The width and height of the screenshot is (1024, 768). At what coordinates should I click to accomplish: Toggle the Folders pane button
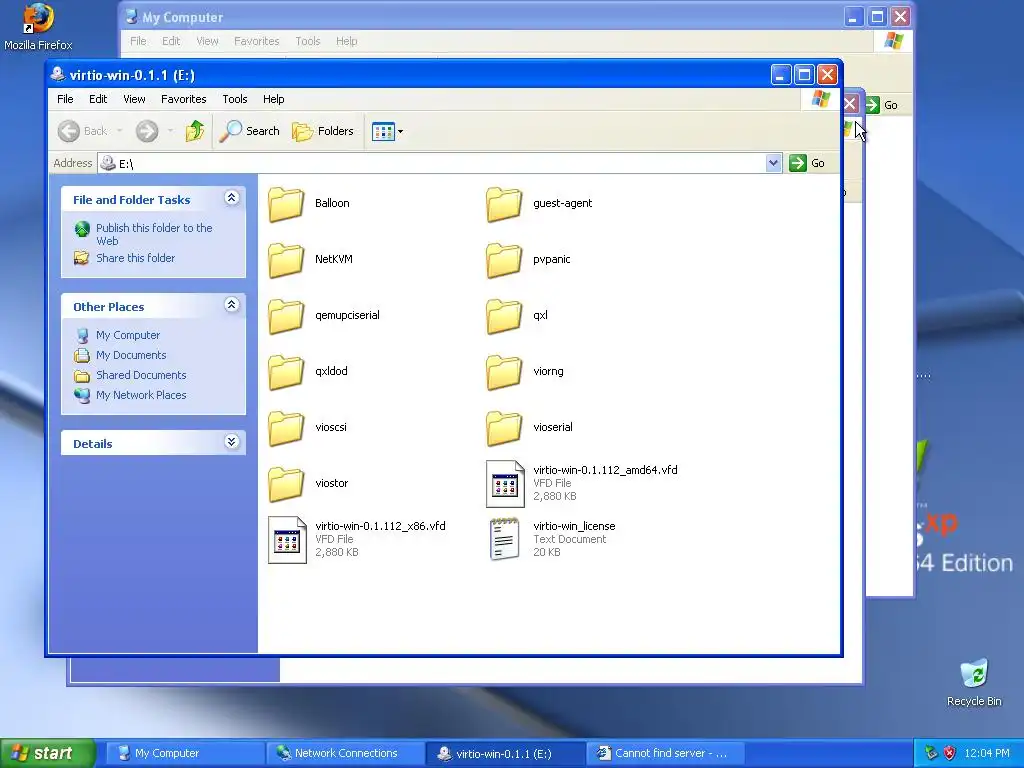pyautogui.click(x=323, y=131)
